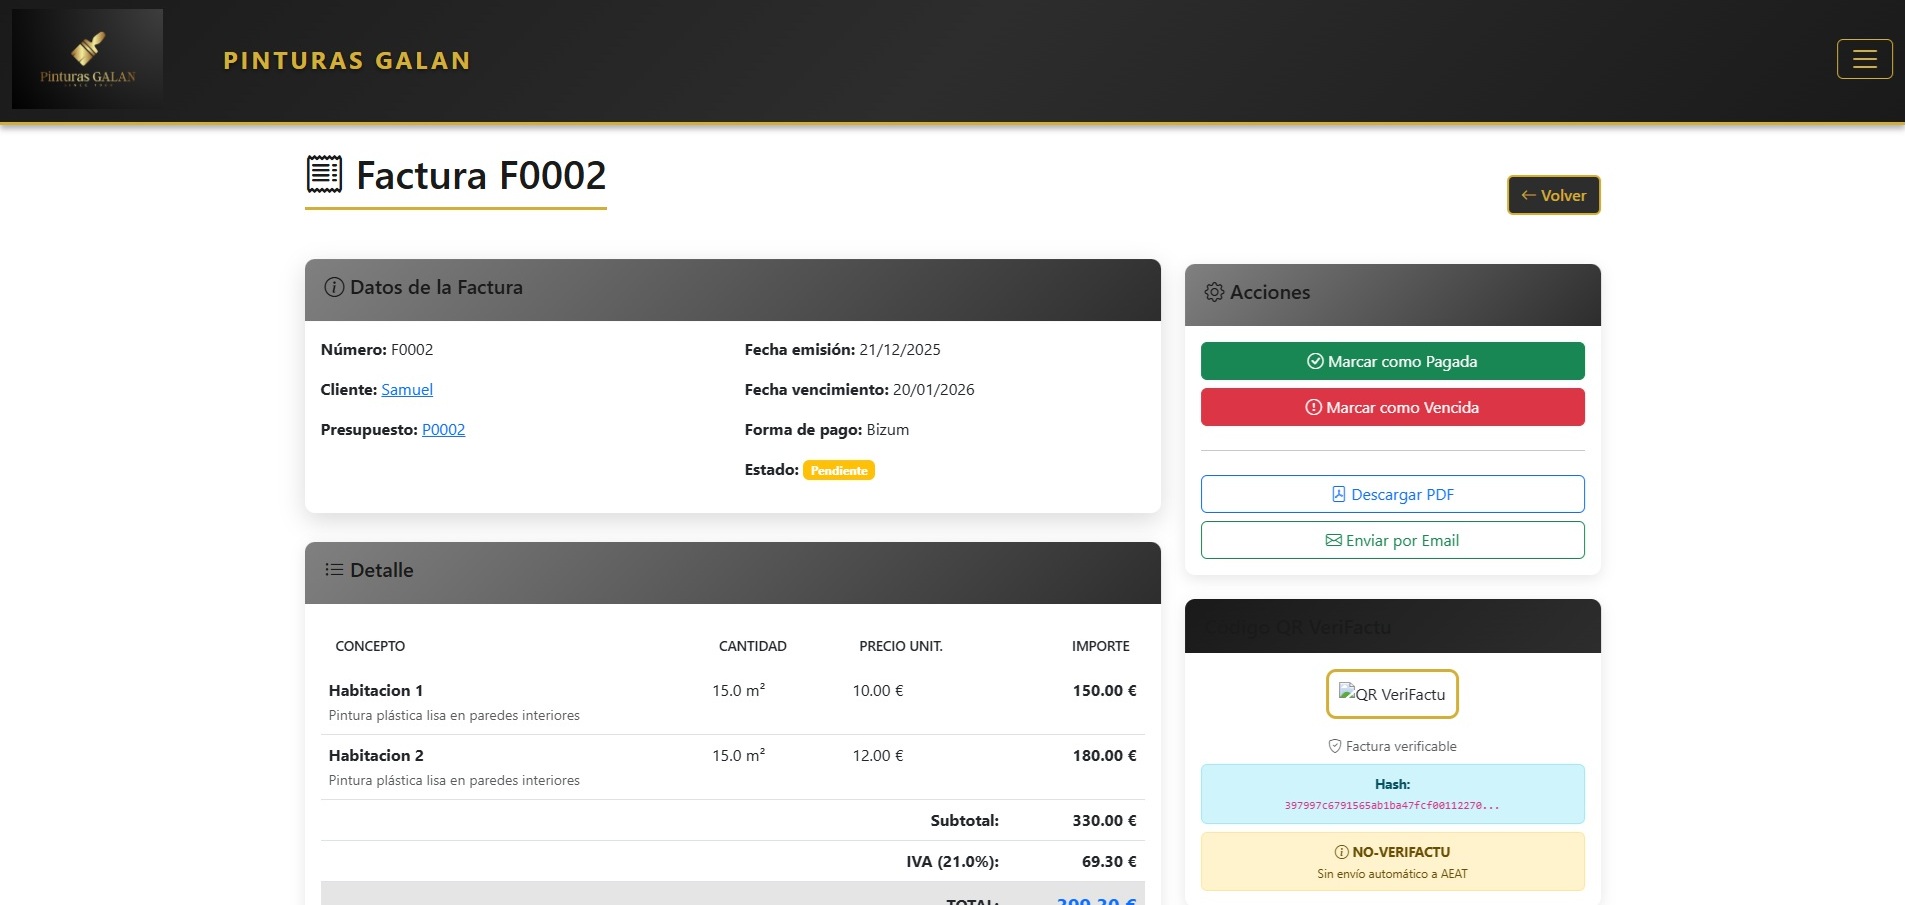Click the Pinturas Galan brush logo
The image size is (1906, 905).
pyautogui.click(x=86, y=56)
